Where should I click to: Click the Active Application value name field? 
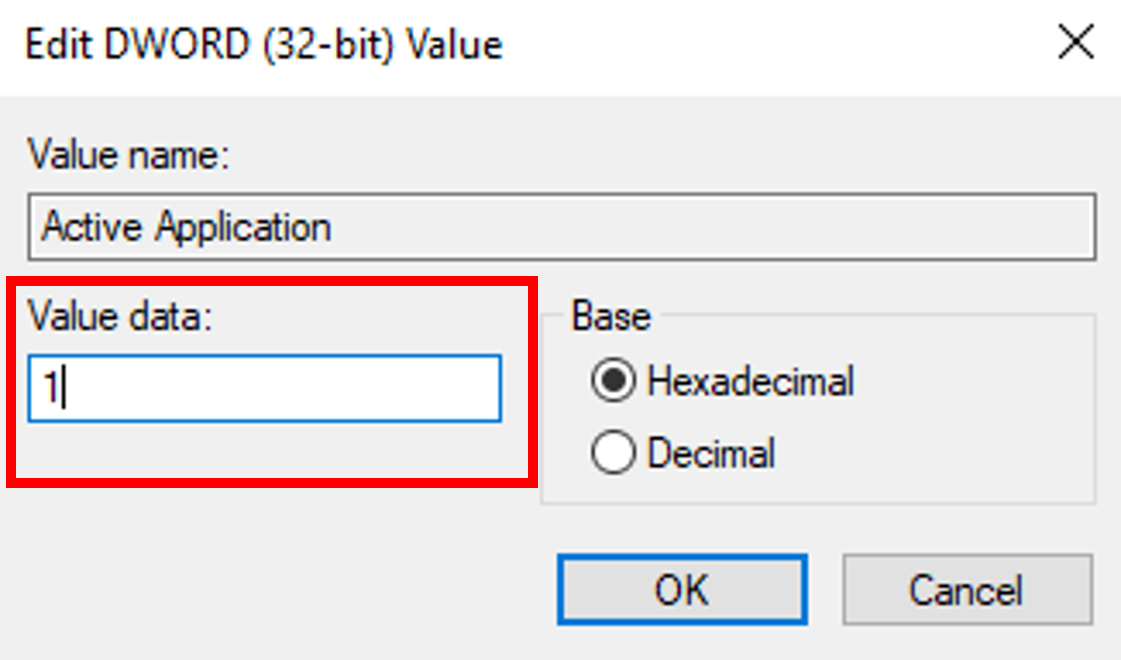560,228
